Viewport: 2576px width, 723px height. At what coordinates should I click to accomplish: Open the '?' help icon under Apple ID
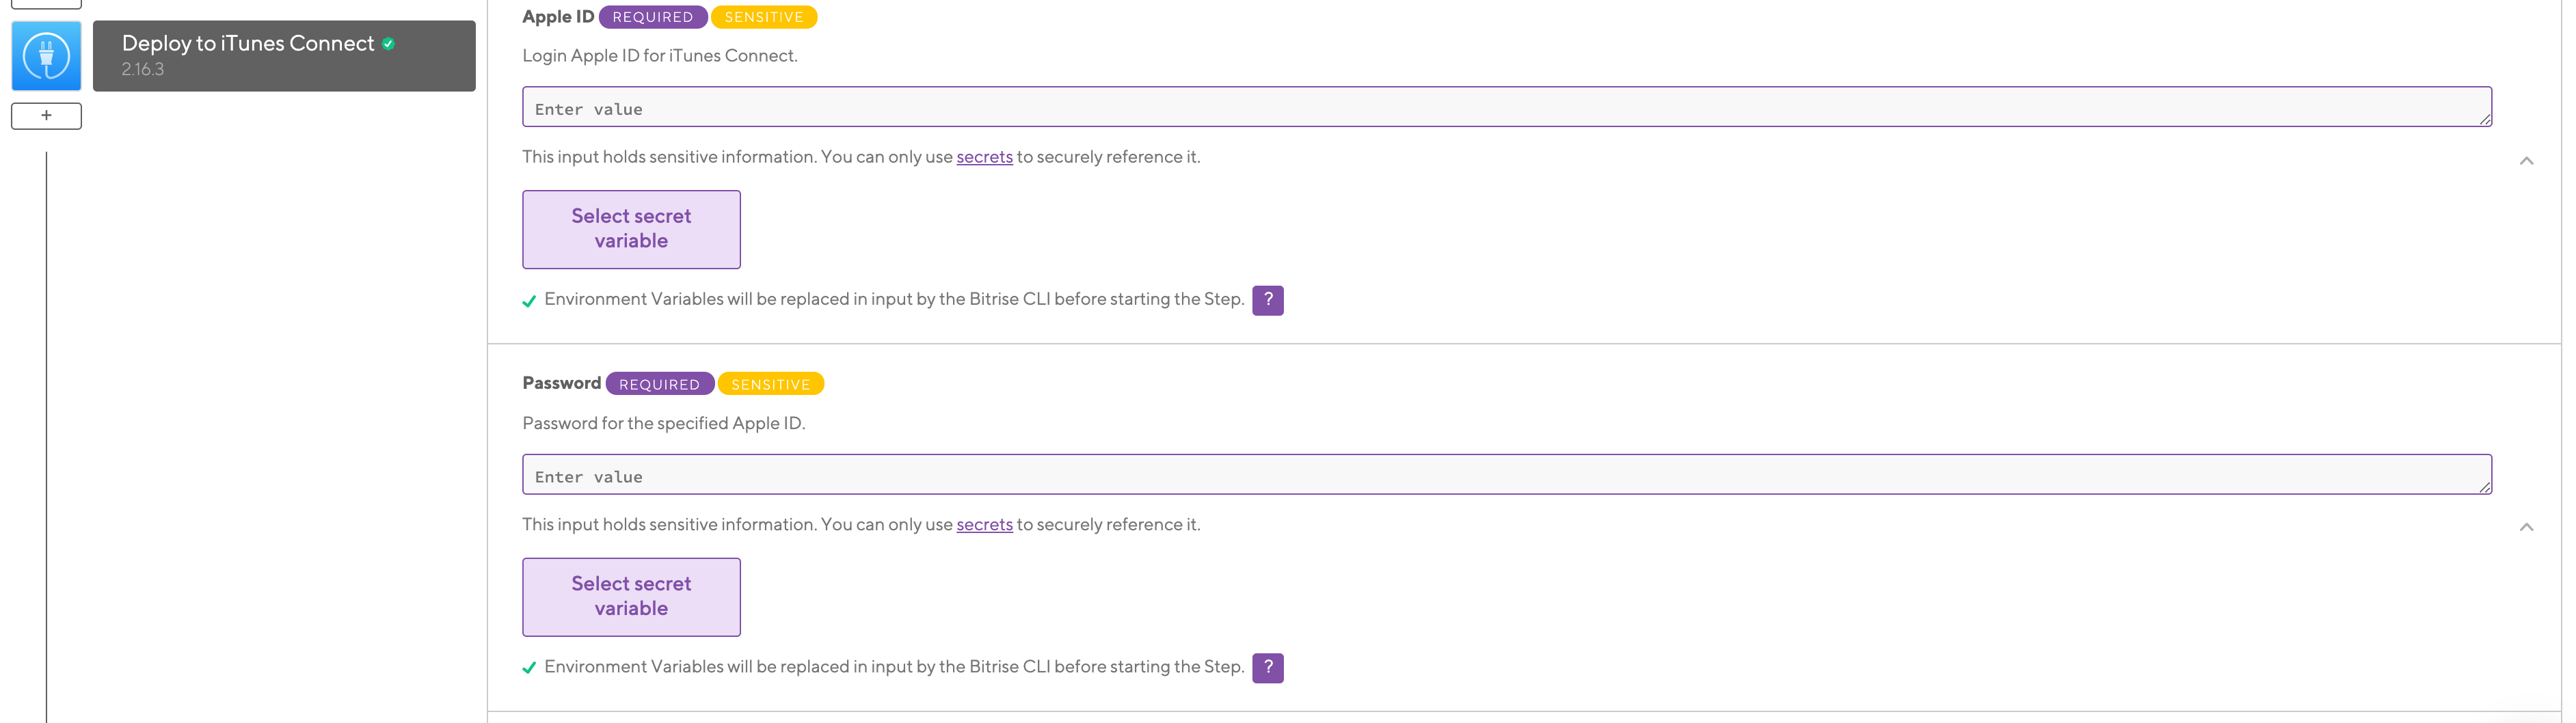1267,300
